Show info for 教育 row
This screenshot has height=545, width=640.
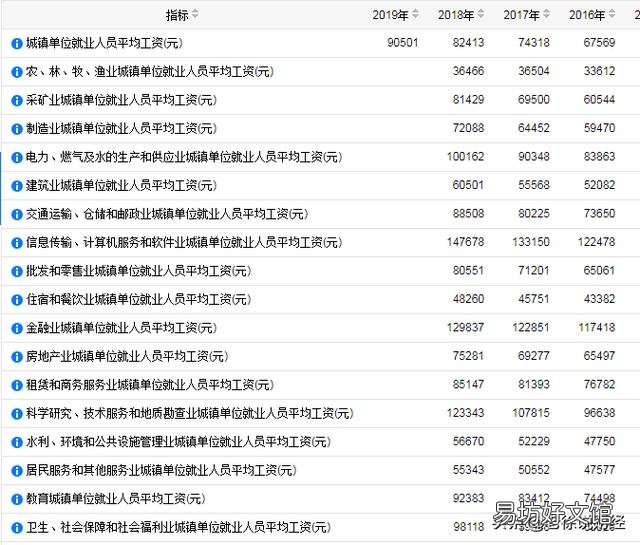click(x=16, y=499)
